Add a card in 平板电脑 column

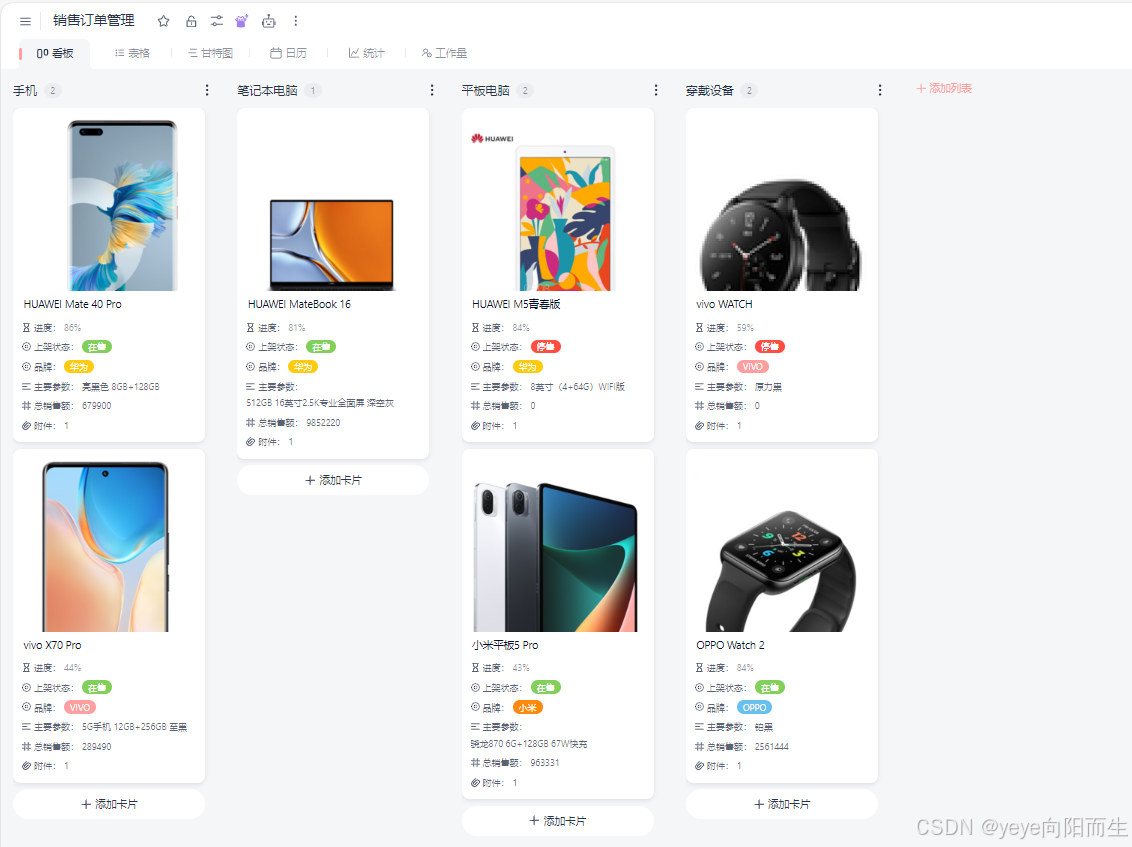(557, 820)
